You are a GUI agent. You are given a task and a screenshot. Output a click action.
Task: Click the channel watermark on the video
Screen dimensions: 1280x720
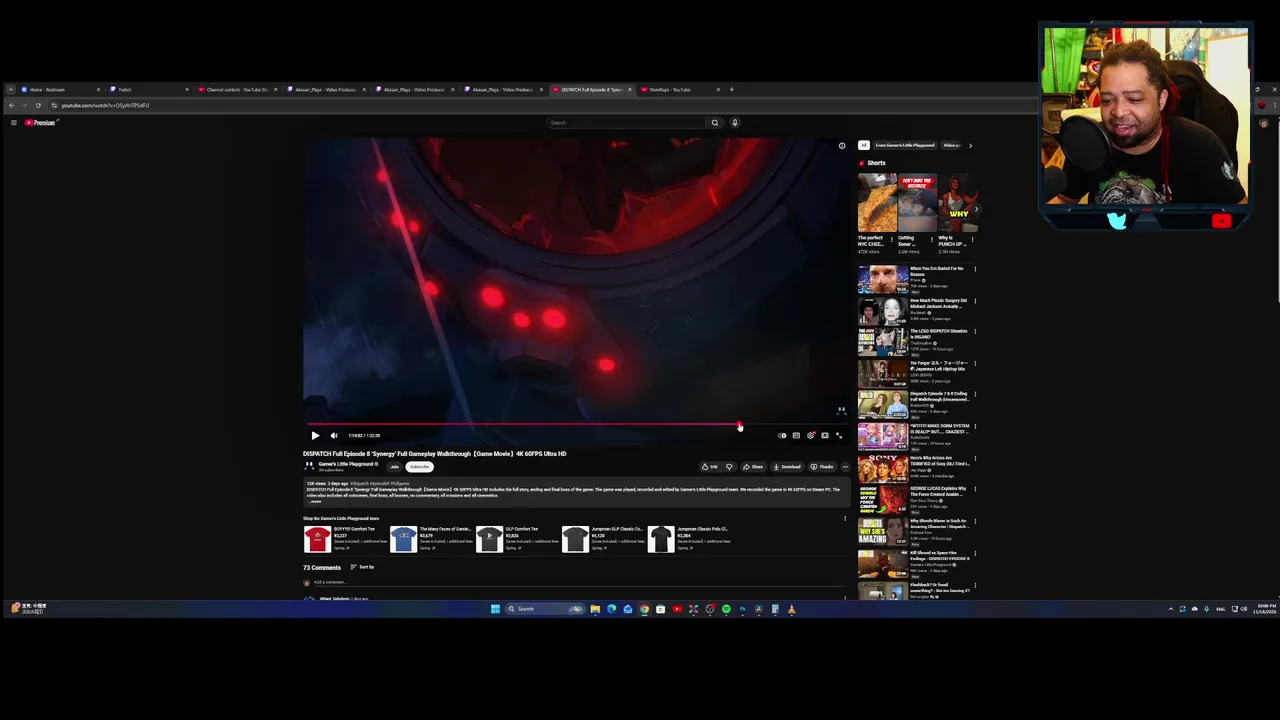[841, 410]
